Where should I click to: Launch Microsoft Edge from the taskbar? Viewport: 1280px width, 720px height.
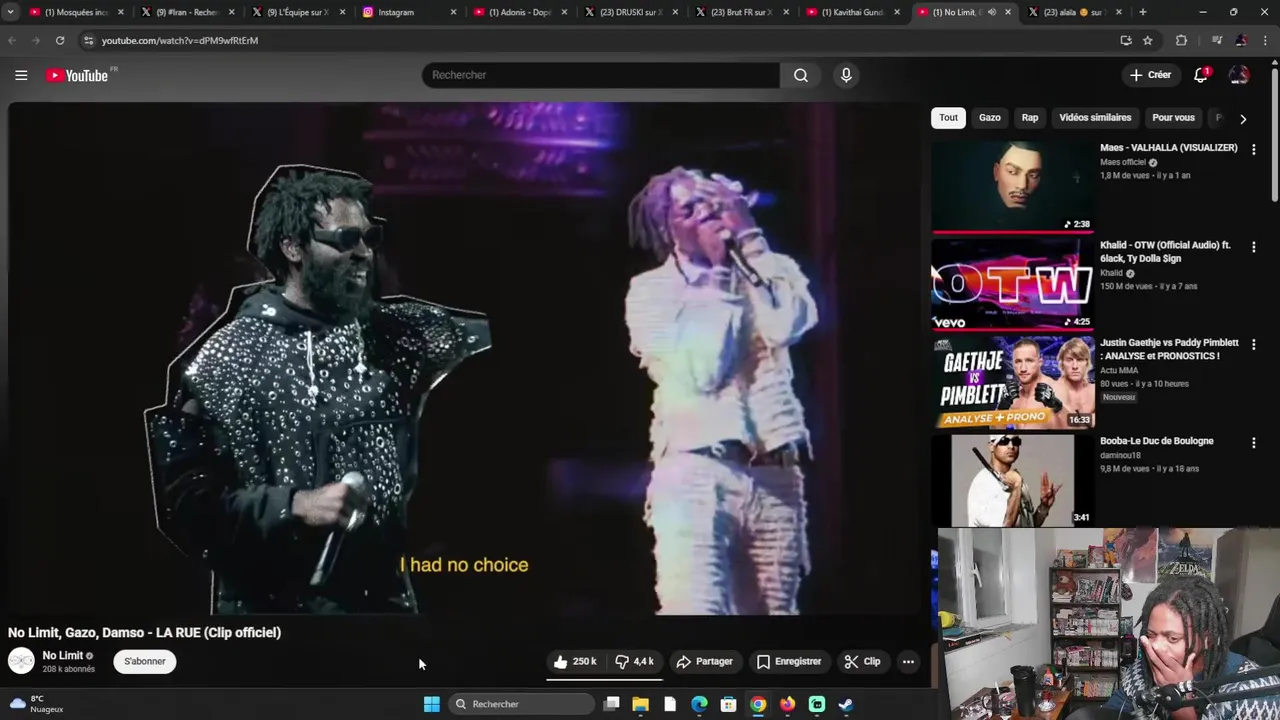pos(699,704)
